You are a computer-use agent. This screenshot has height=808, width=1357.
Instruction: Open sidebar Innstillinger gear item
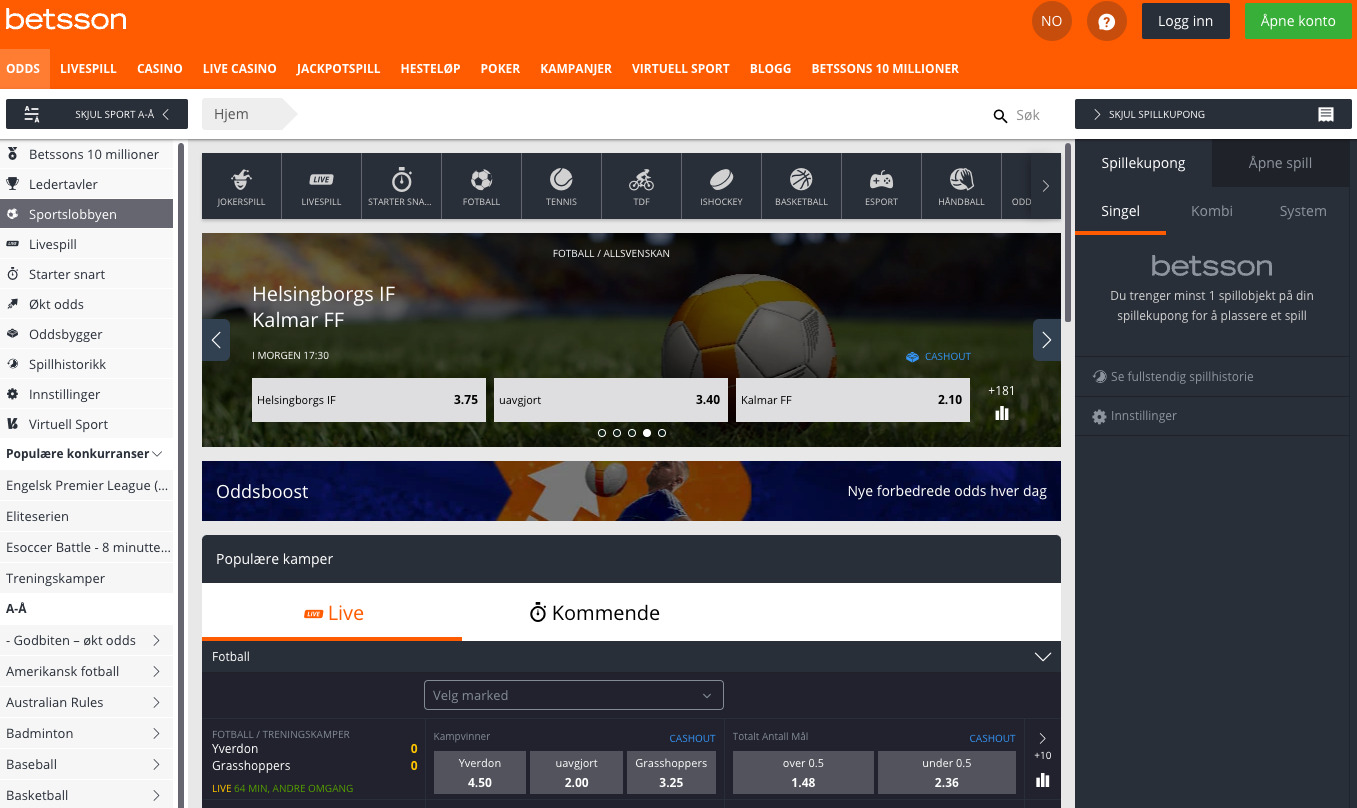[x=86, y=394]
